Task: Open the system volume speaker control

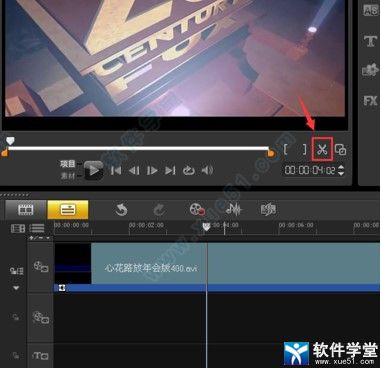Action: (x=207, y=171)
